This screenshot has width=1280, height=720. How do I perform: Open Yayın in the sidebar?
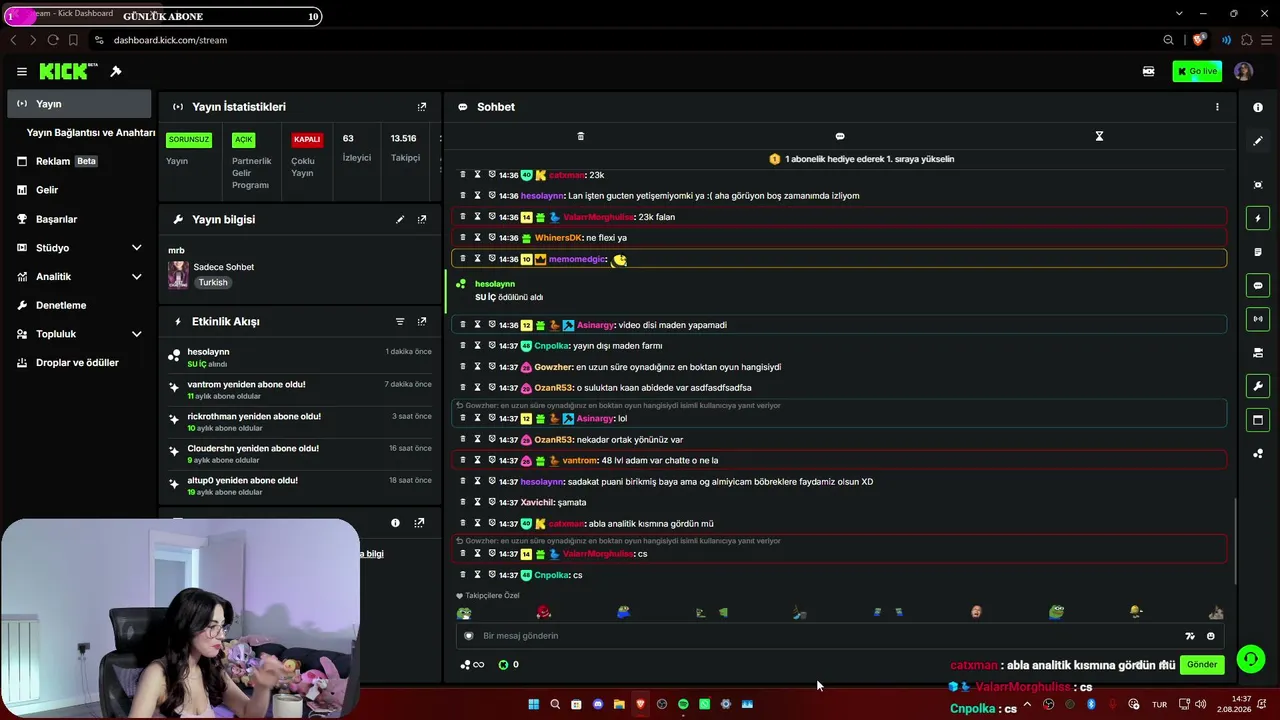point(79,104)
